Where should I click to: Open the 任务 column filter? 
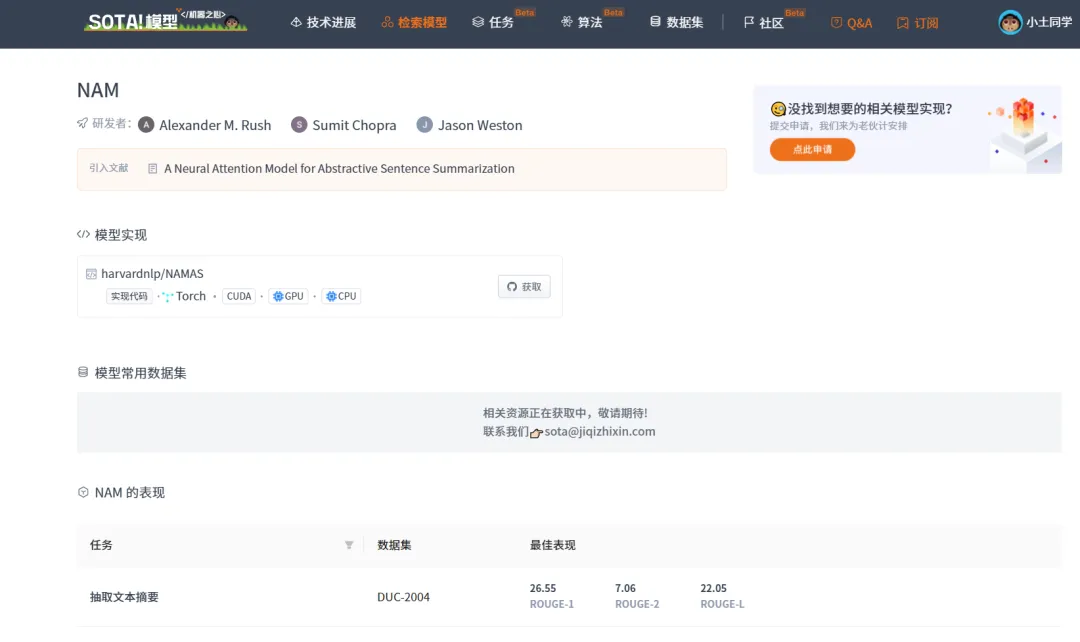pyautogui.click(x=349, y=545)
